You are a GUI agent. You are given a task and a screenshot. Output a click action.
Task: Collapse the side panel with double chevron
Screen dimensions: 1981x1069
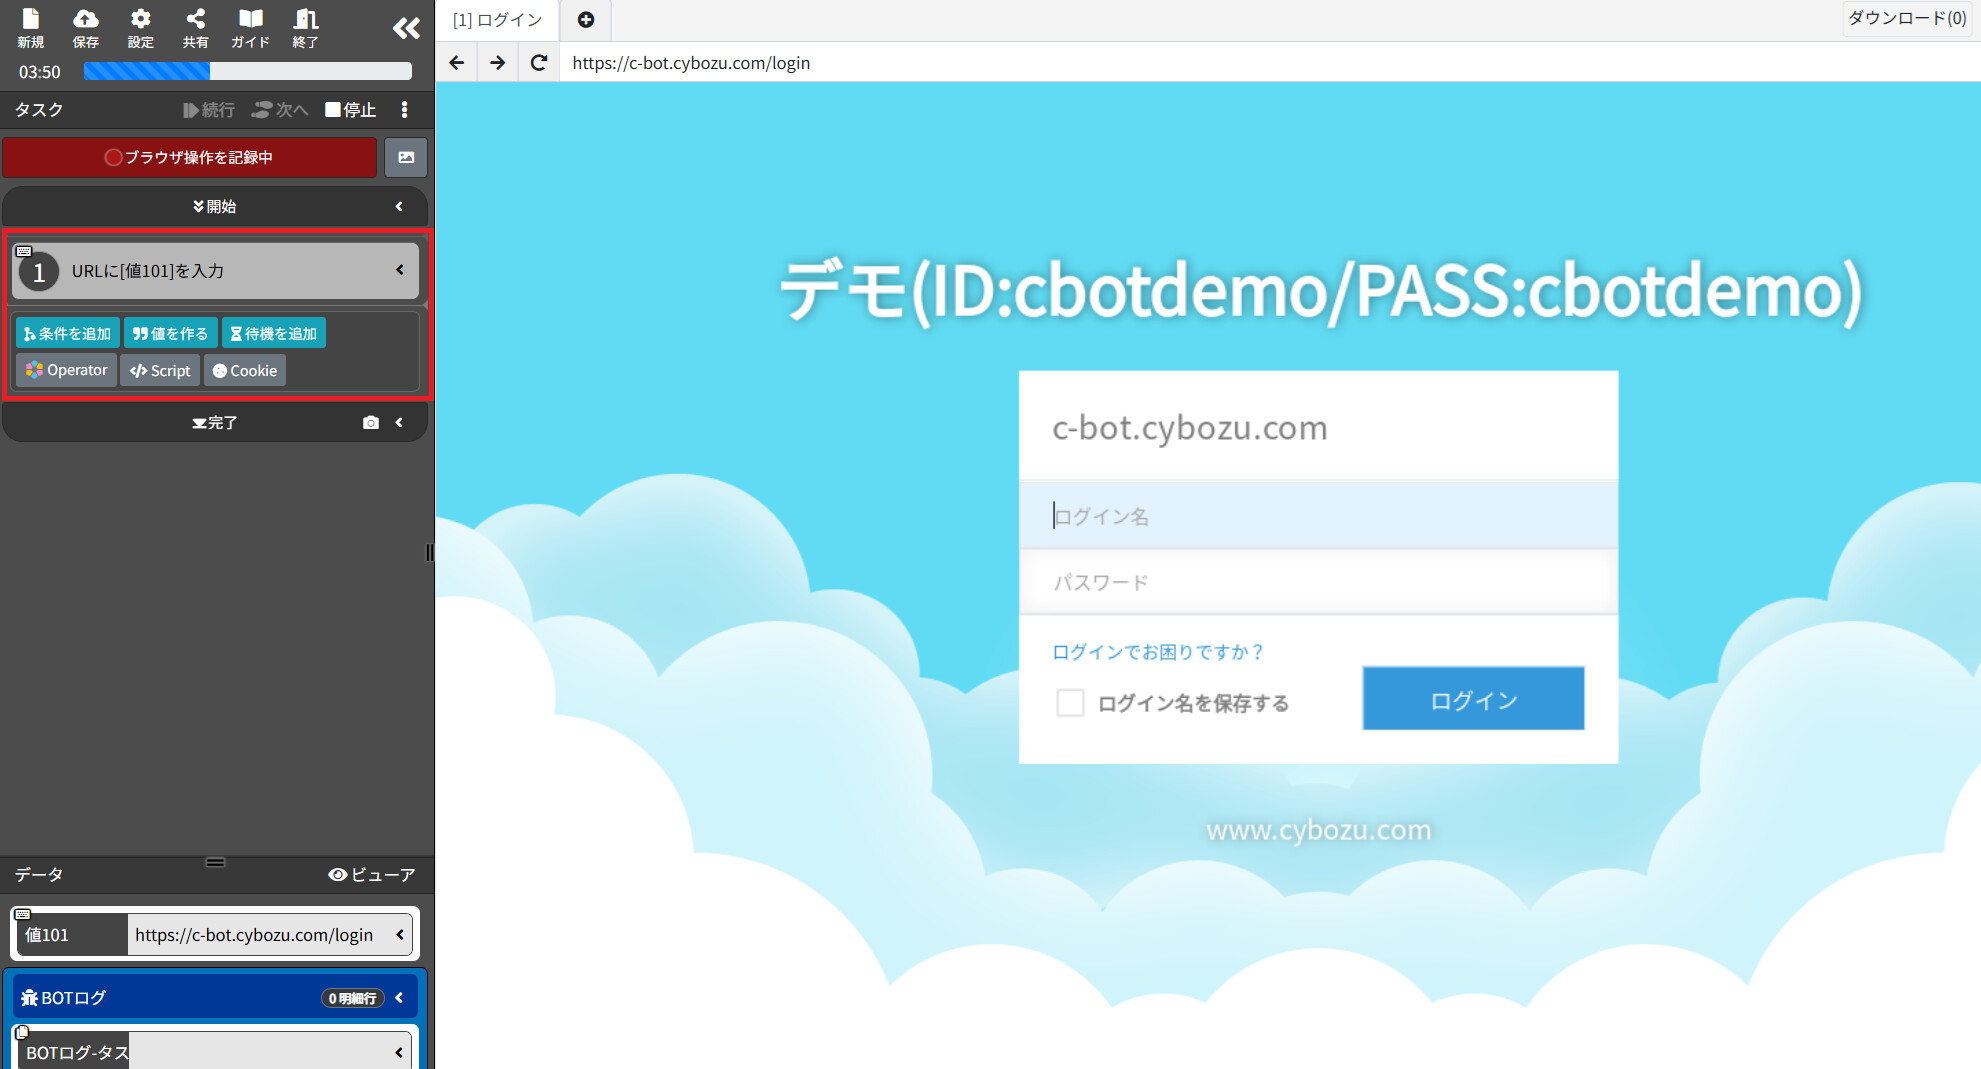[406, 28]
